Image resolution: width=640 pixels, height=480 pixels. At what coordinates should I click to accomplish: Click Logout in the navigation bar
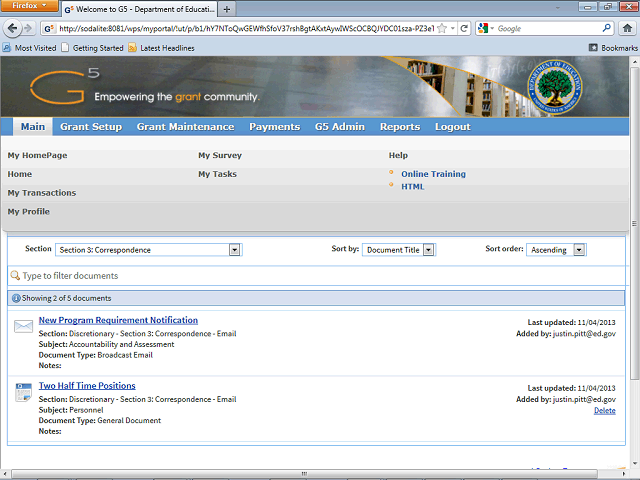pyautogui.click(x=453, y=127)
